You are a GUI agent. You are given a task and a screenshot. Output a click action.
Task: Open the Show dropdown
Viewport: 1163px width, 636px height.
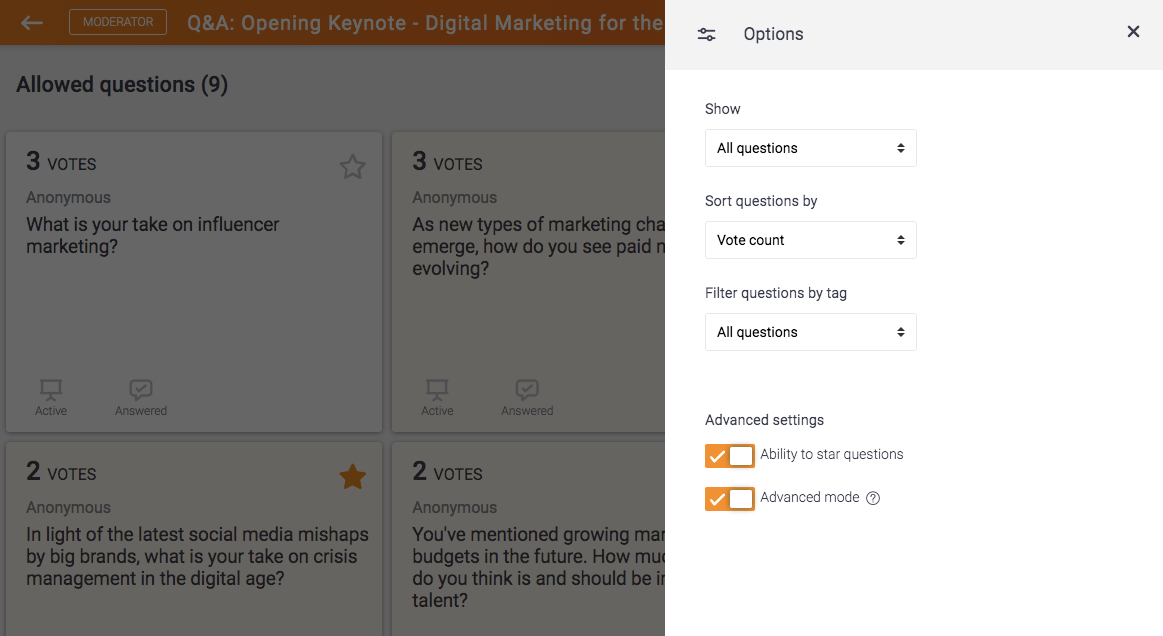(x=810, y=148)
